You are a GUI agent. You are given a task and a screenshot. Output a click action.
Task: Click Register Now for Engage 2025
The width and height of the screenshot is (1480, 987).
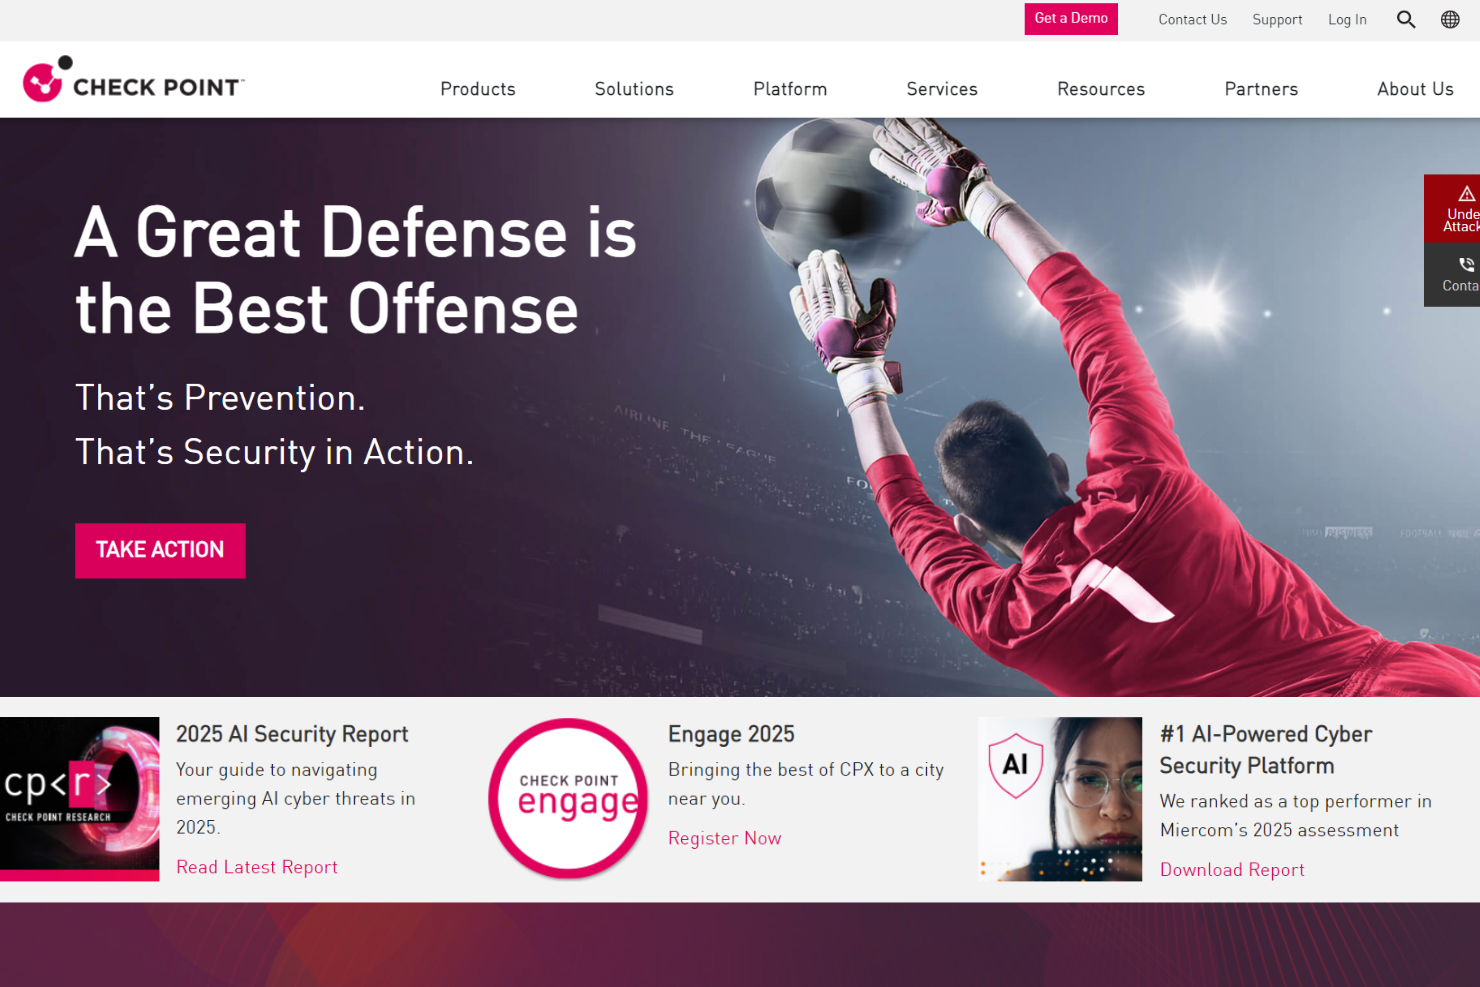tap(724, 838)
